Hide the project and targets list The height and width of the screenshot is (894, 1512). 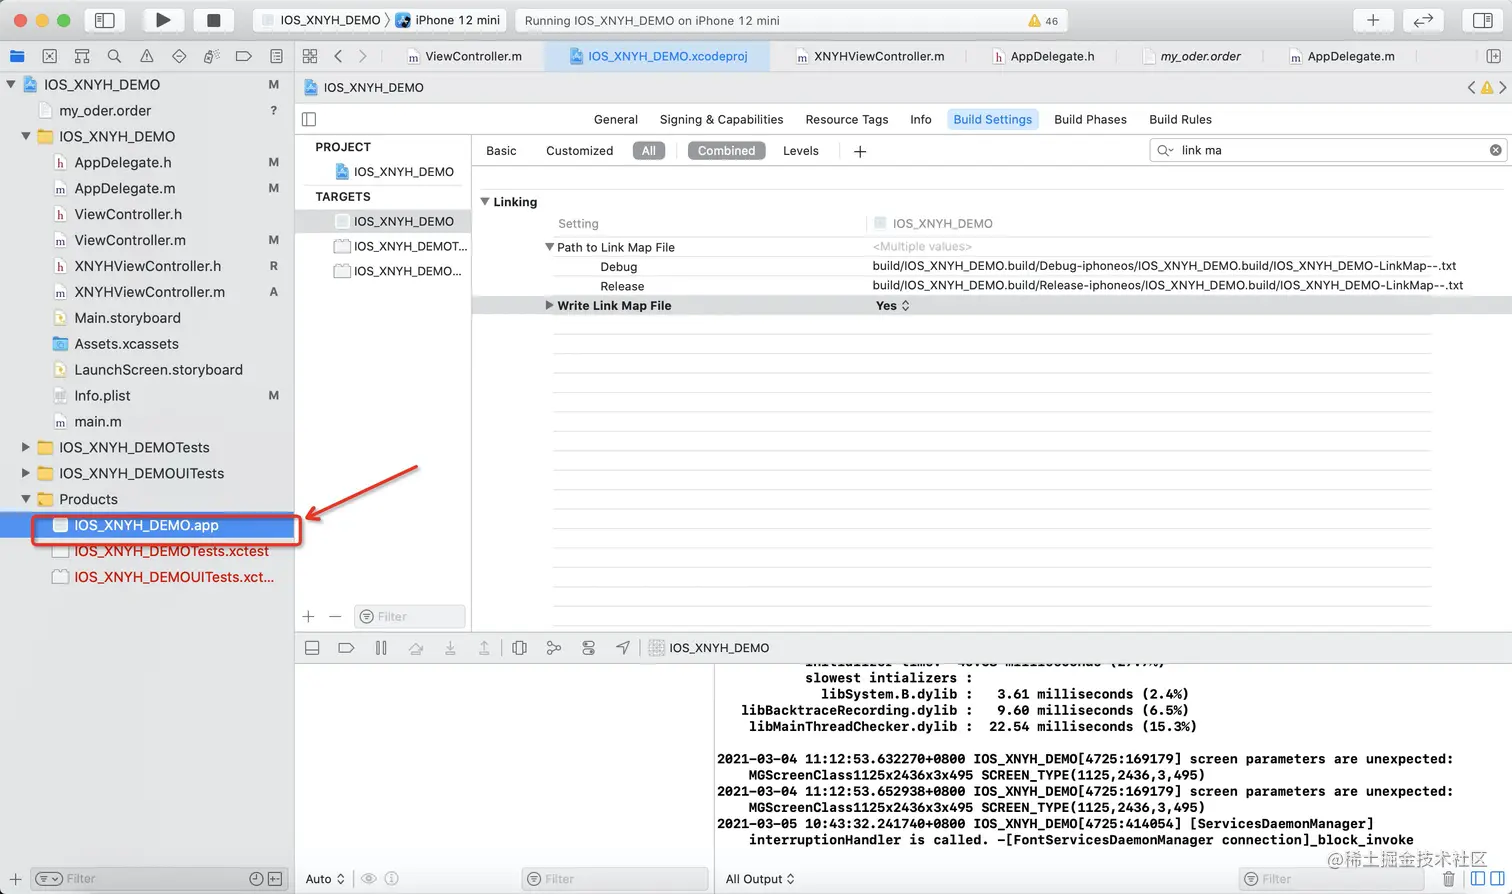309,119
